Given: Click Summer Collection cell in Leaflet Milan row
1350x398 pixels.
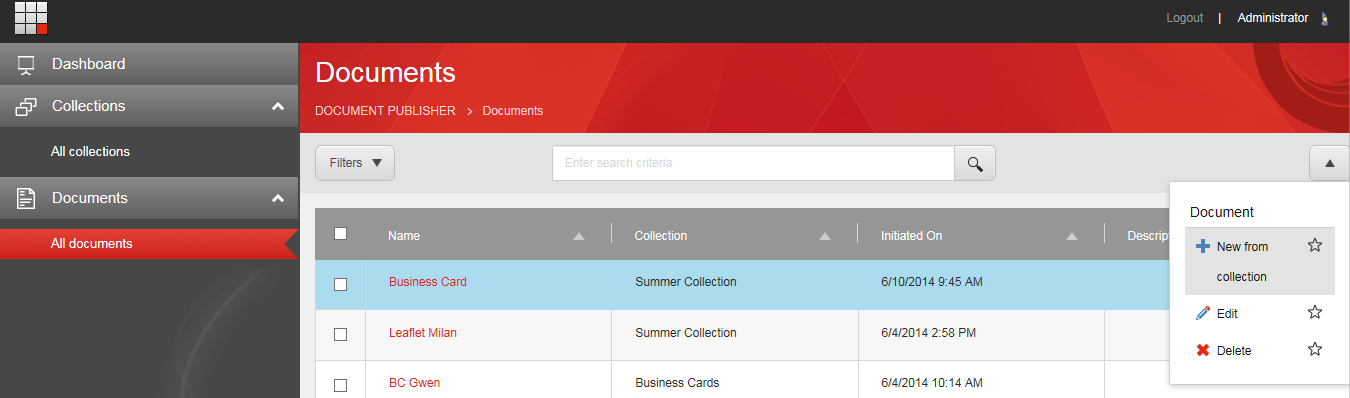Looking at the screenshot, I should click(686, 333).
